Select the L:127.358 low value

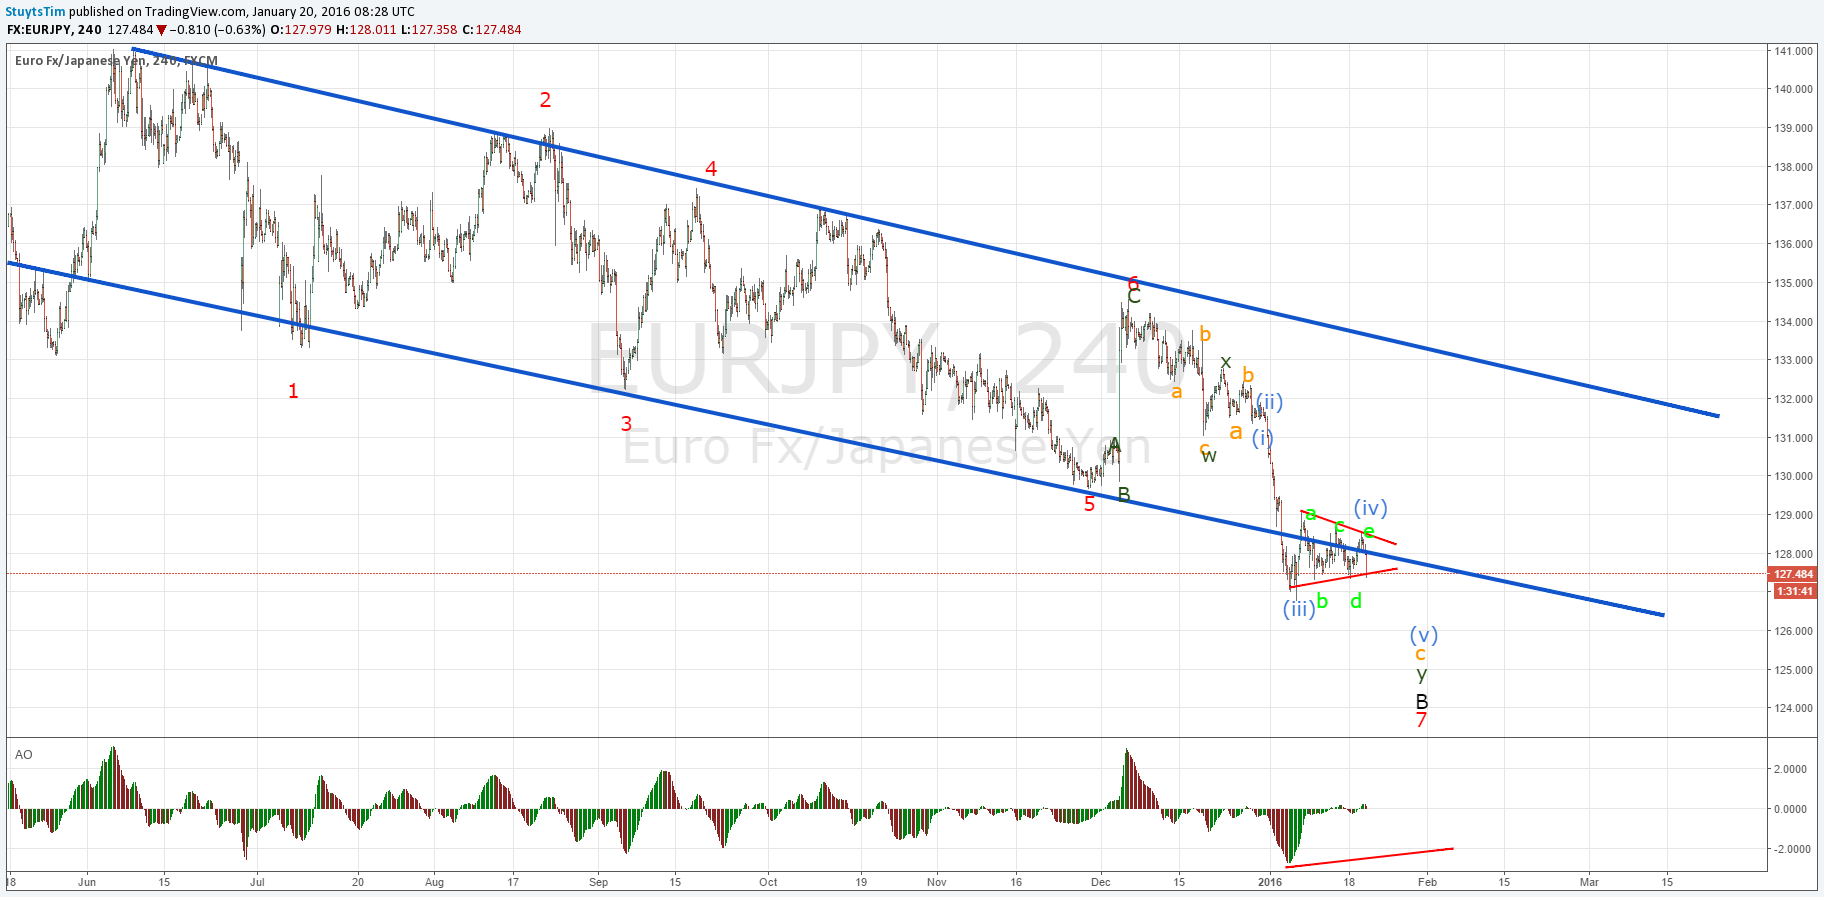pos(429,30)
